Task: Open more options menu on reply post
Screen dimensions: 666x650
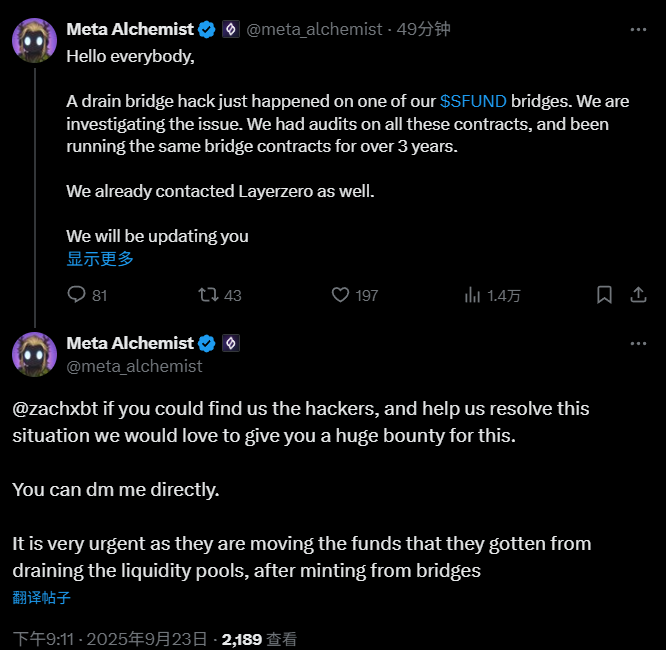Action: click(638, 344)
